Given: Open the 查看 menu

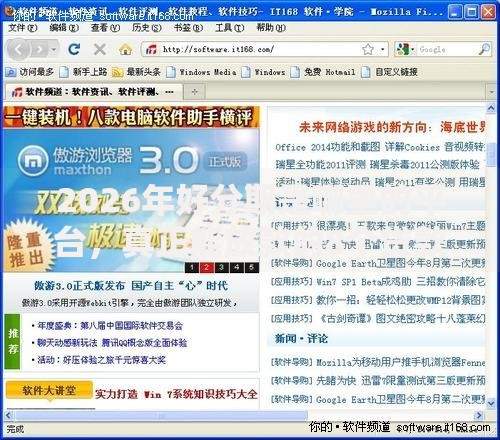Looking at the screenshot, I should point(105,28).
